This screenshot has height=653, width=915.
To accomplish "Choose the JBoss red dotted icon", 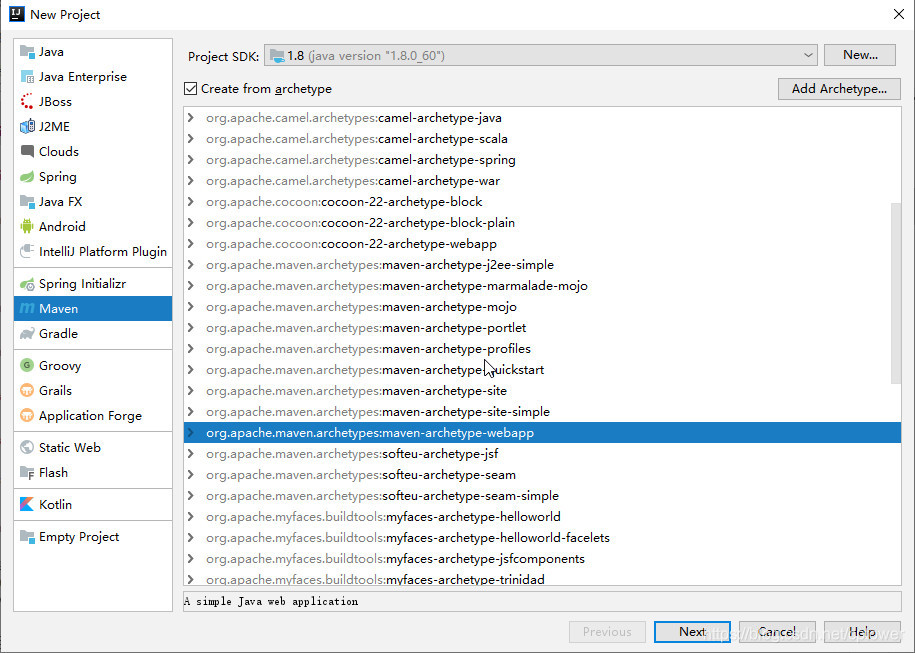I will click(x=27, y=102).
